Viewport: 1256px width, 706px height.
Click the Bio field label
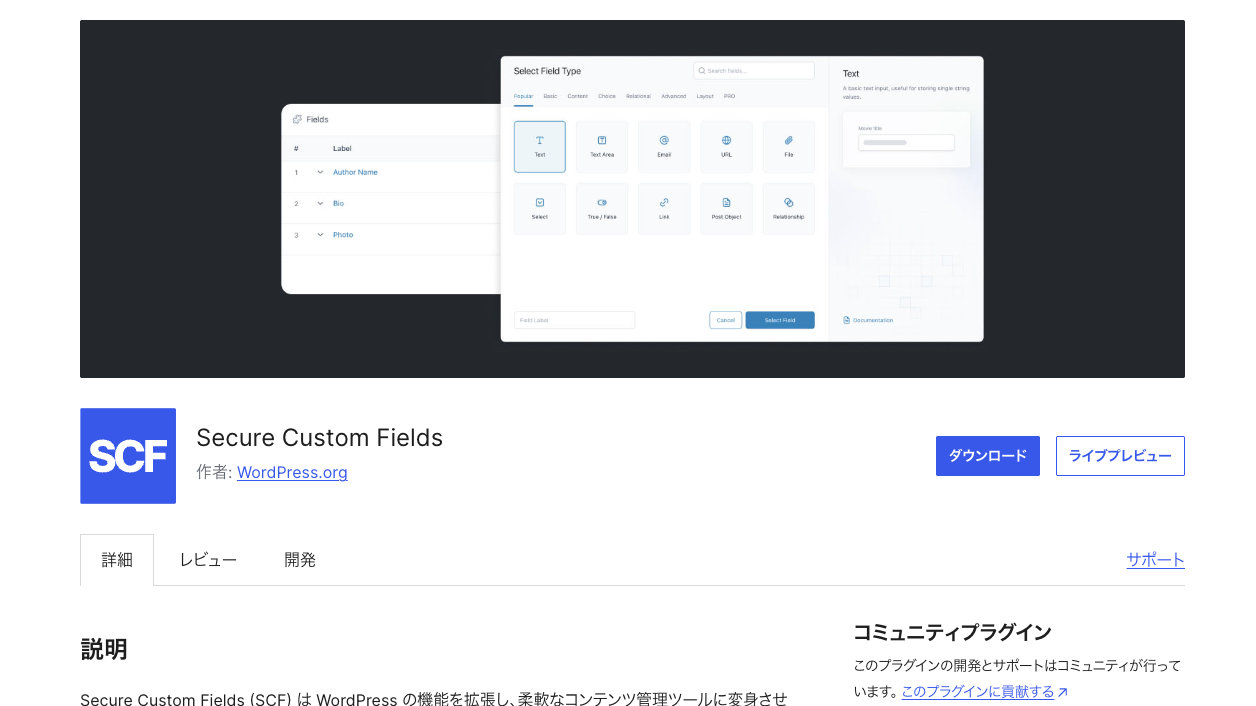click(x=338, y=203)
